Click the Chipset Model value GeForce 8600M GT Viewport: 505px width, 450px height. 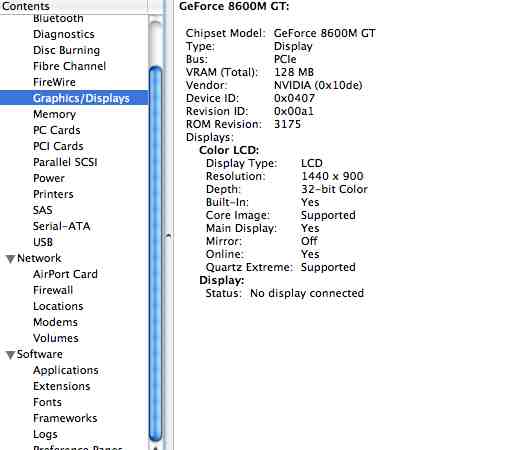325,33
